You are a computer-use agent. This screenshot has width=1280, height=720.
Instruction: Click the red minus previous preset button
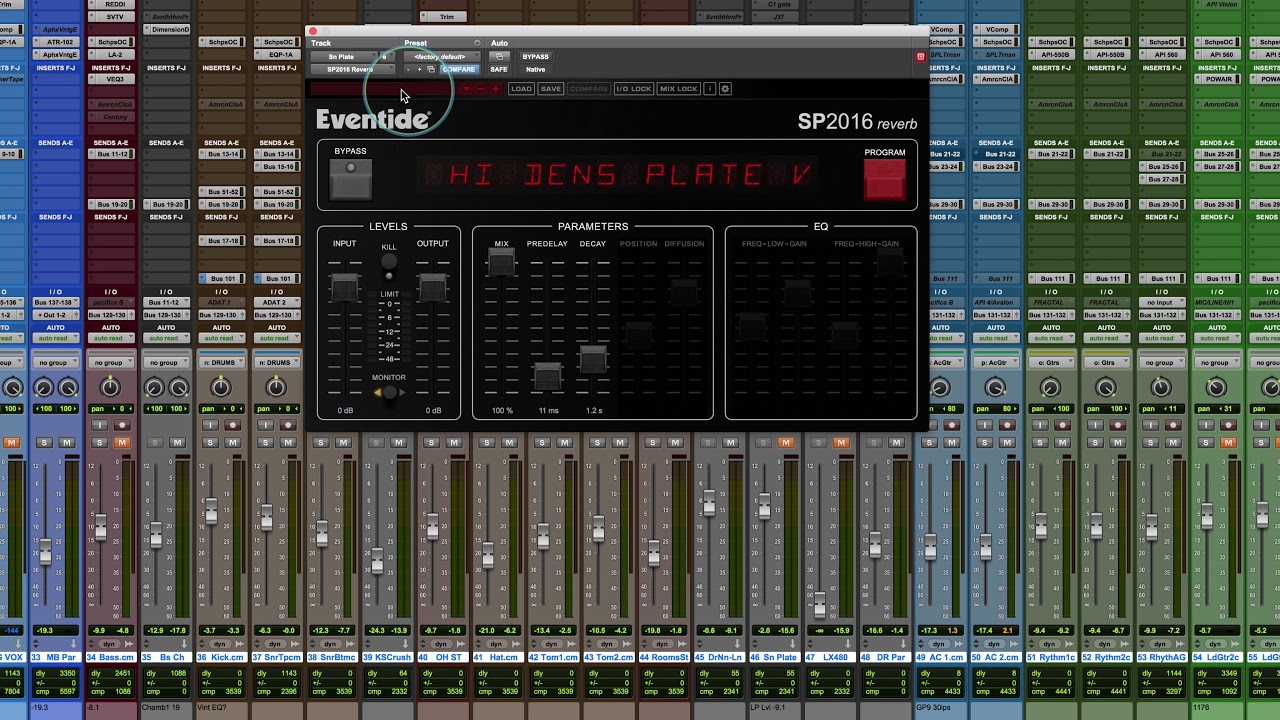point(481,89)
